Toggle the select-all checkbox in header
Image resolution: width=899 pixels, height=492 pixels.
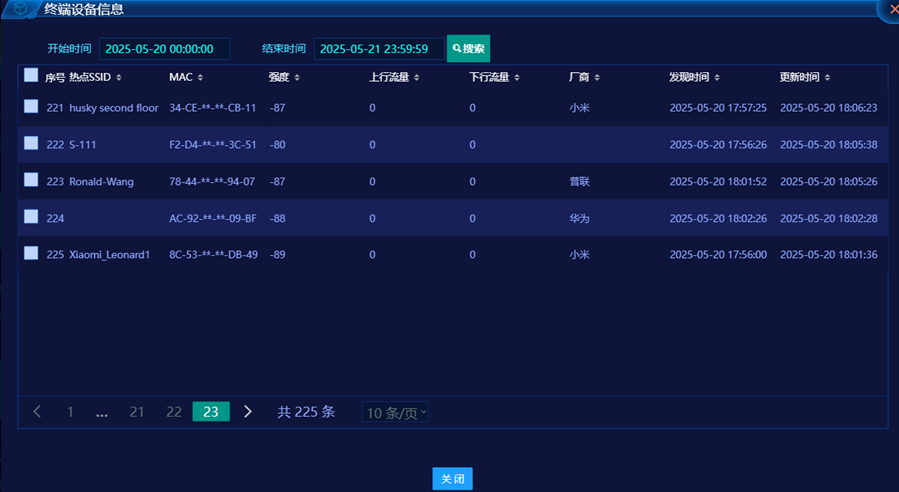coord(31,75)
